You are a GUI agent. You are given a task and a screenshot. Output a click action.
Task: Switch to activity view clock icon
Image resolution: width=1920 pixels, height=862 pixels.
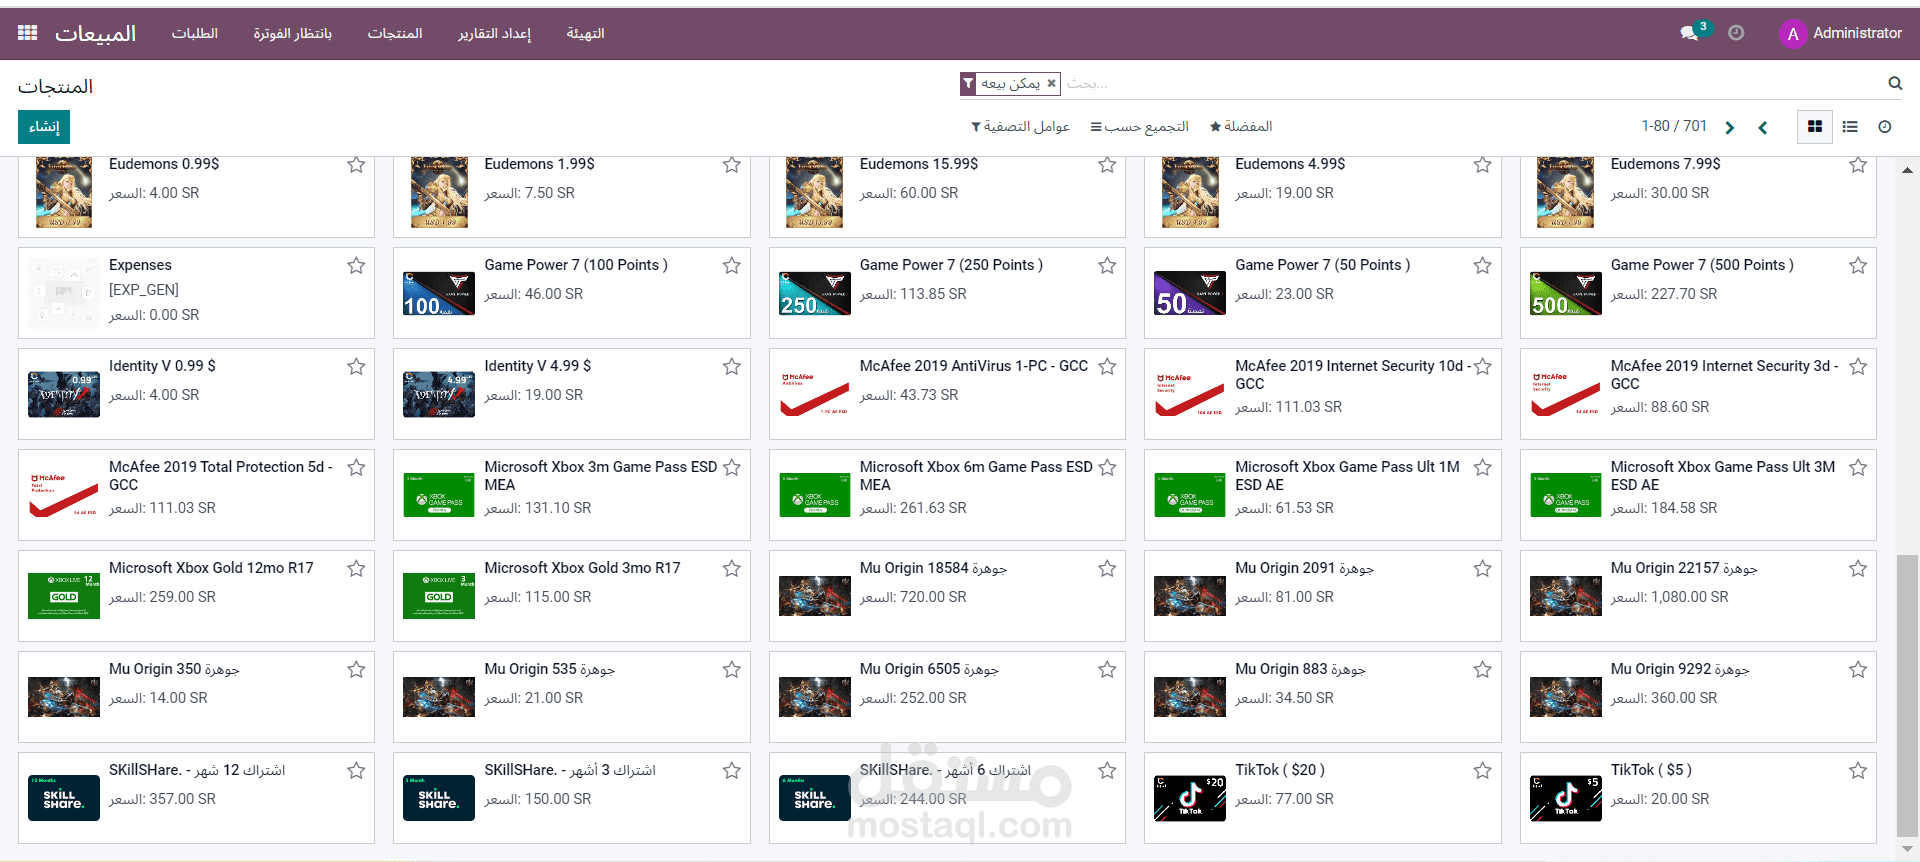[1885, 127]
